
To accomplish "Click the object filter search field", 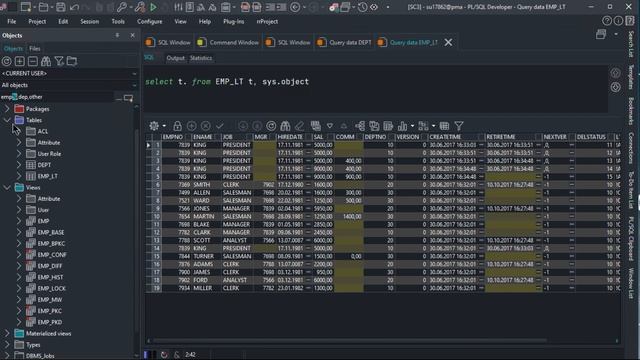I will (57, 97).
